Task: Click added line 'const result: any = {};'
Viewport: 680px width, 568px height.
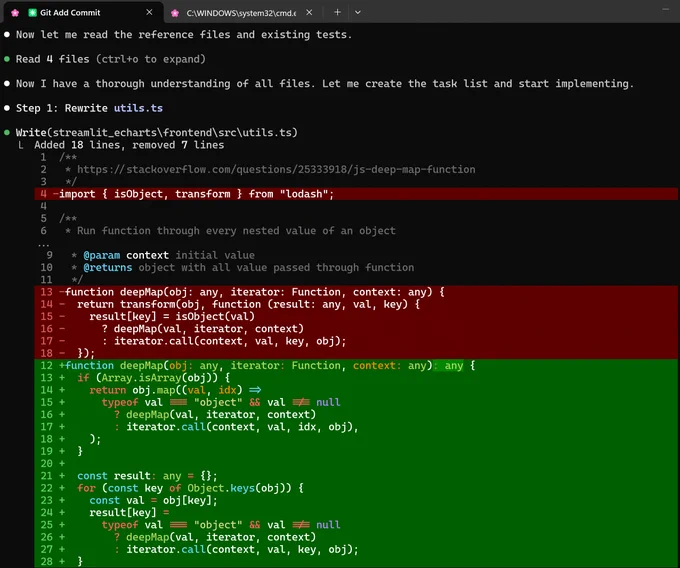Action: (356, 476)
